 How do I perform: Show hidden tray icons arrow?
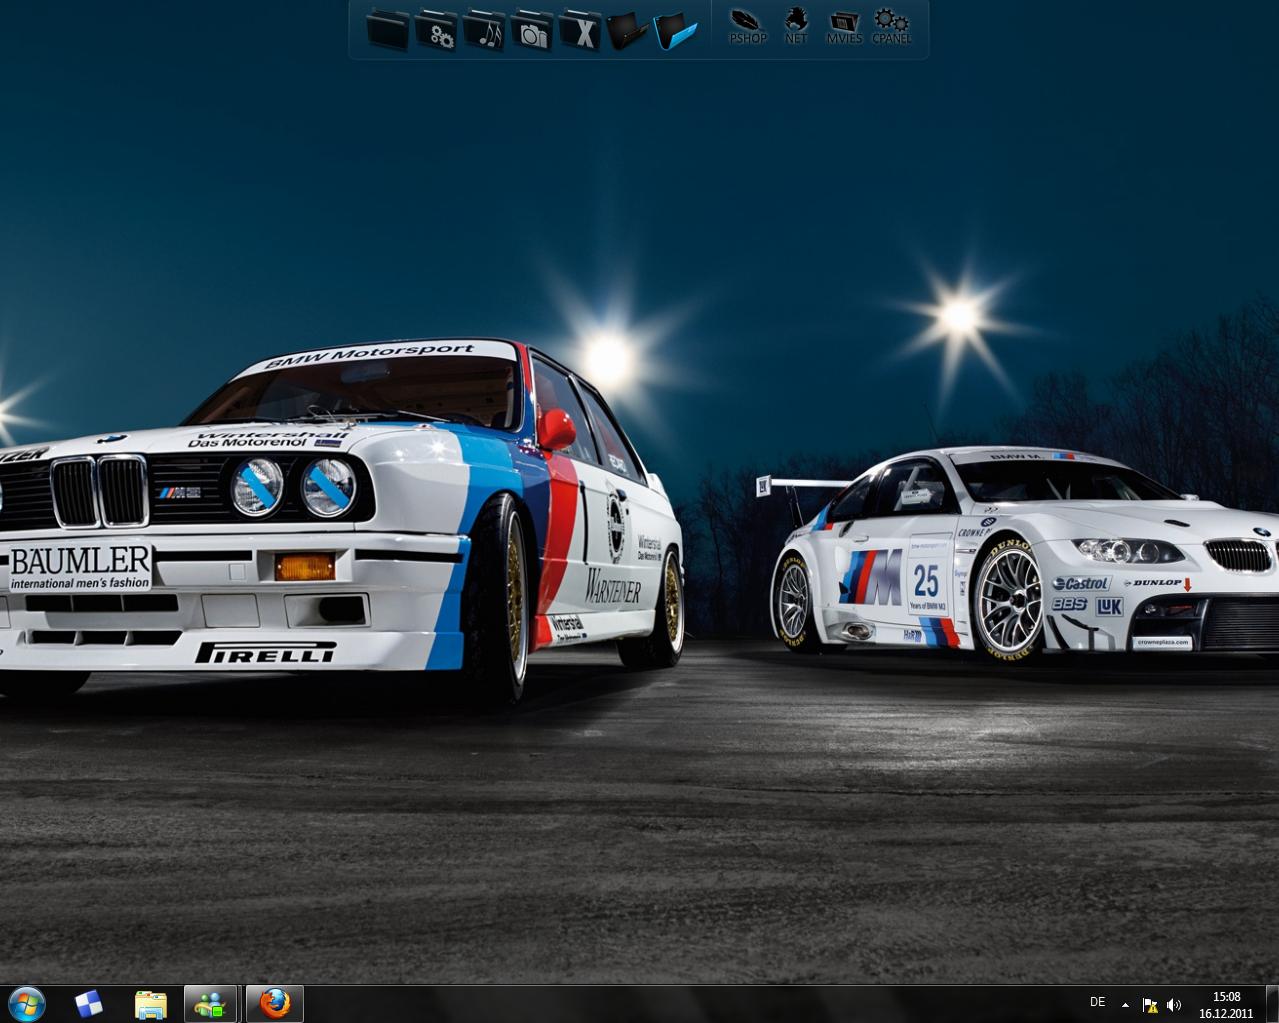click(1126, 1004)
